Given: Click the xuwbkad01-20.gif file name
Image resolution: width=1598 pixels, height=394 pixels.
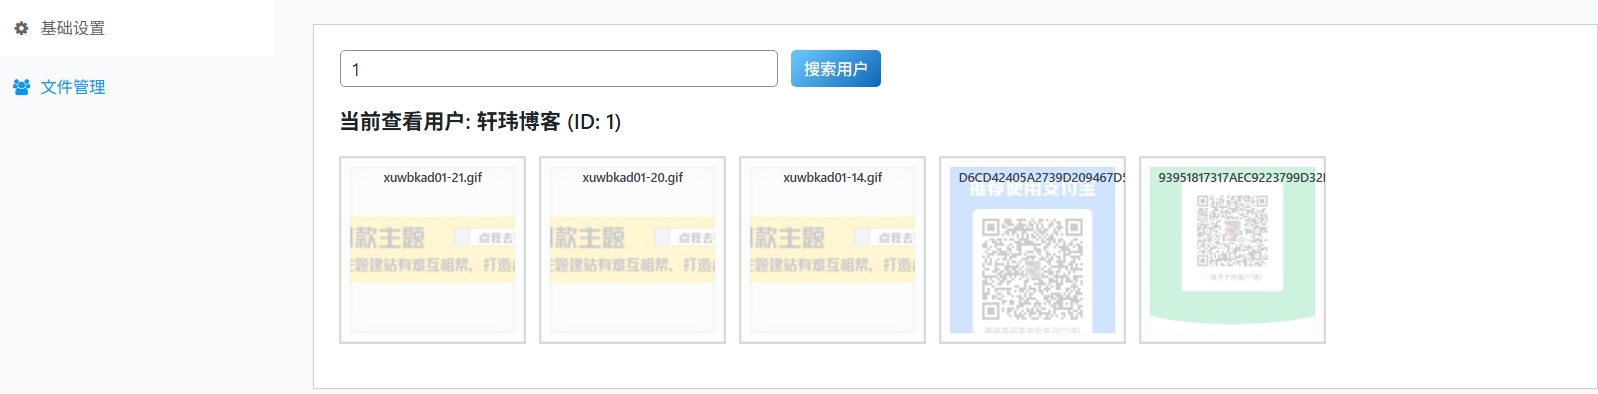Looking at the screenshot, I should pyautogui.click(x=632, y=177).
